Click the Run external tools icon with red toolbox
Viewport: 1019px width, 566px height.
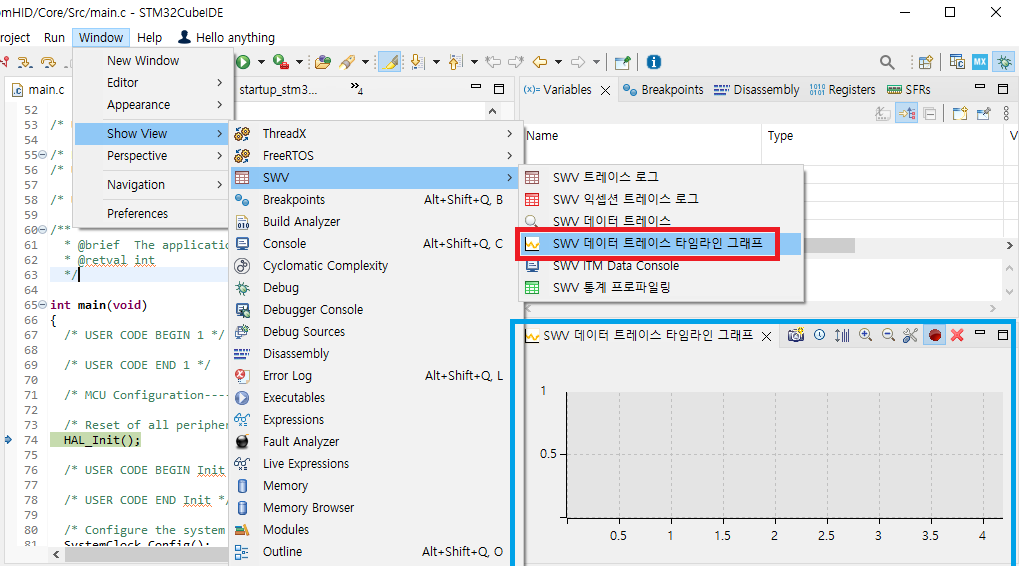281,62
